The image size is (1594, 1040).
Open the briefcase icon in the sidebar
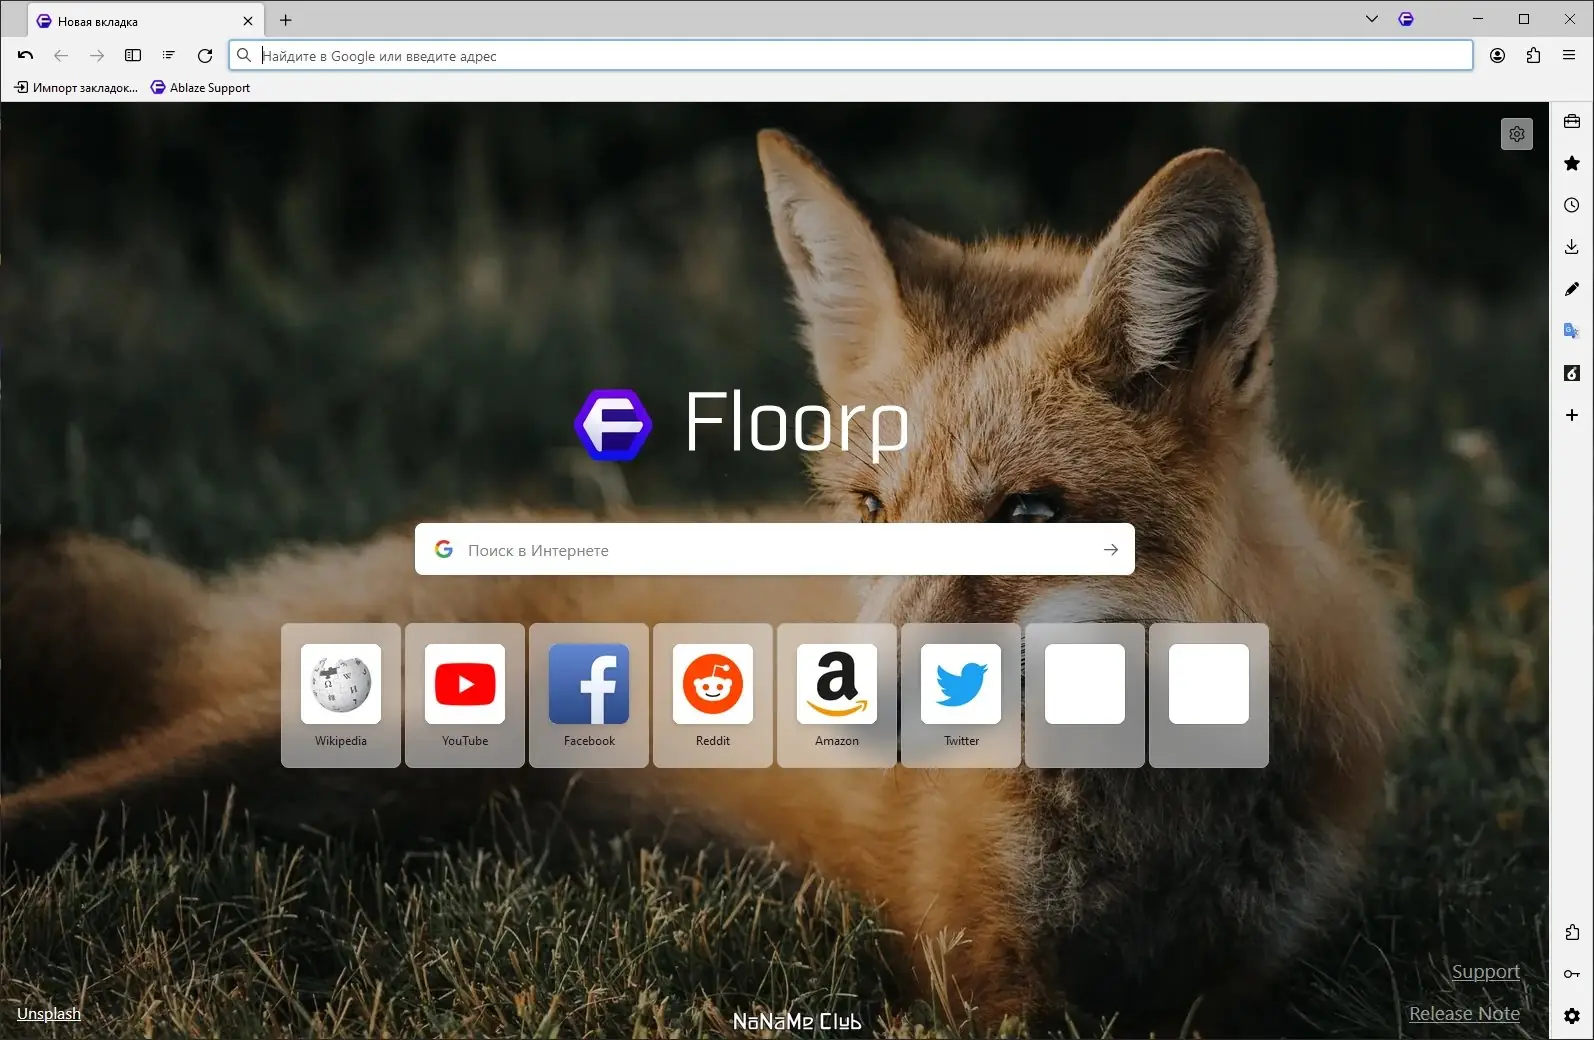(x=1572, y=121)
